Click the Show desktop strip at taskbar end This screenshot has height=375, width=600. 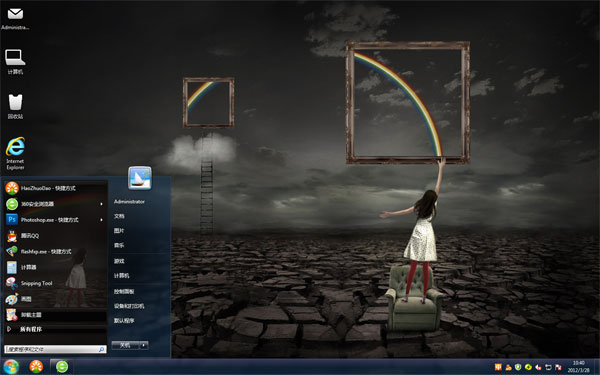pyautogui.click(x=597, y=367)
